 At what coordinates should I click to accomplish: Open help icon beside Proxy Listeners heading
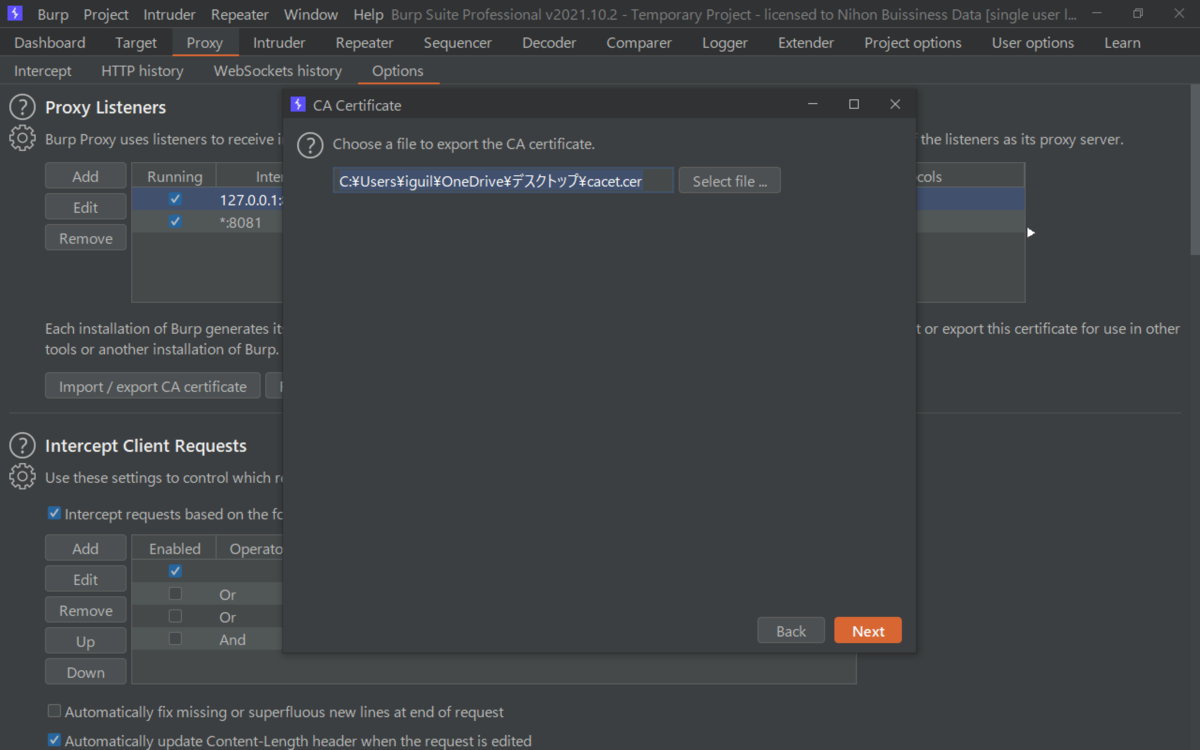click(22, 107)
